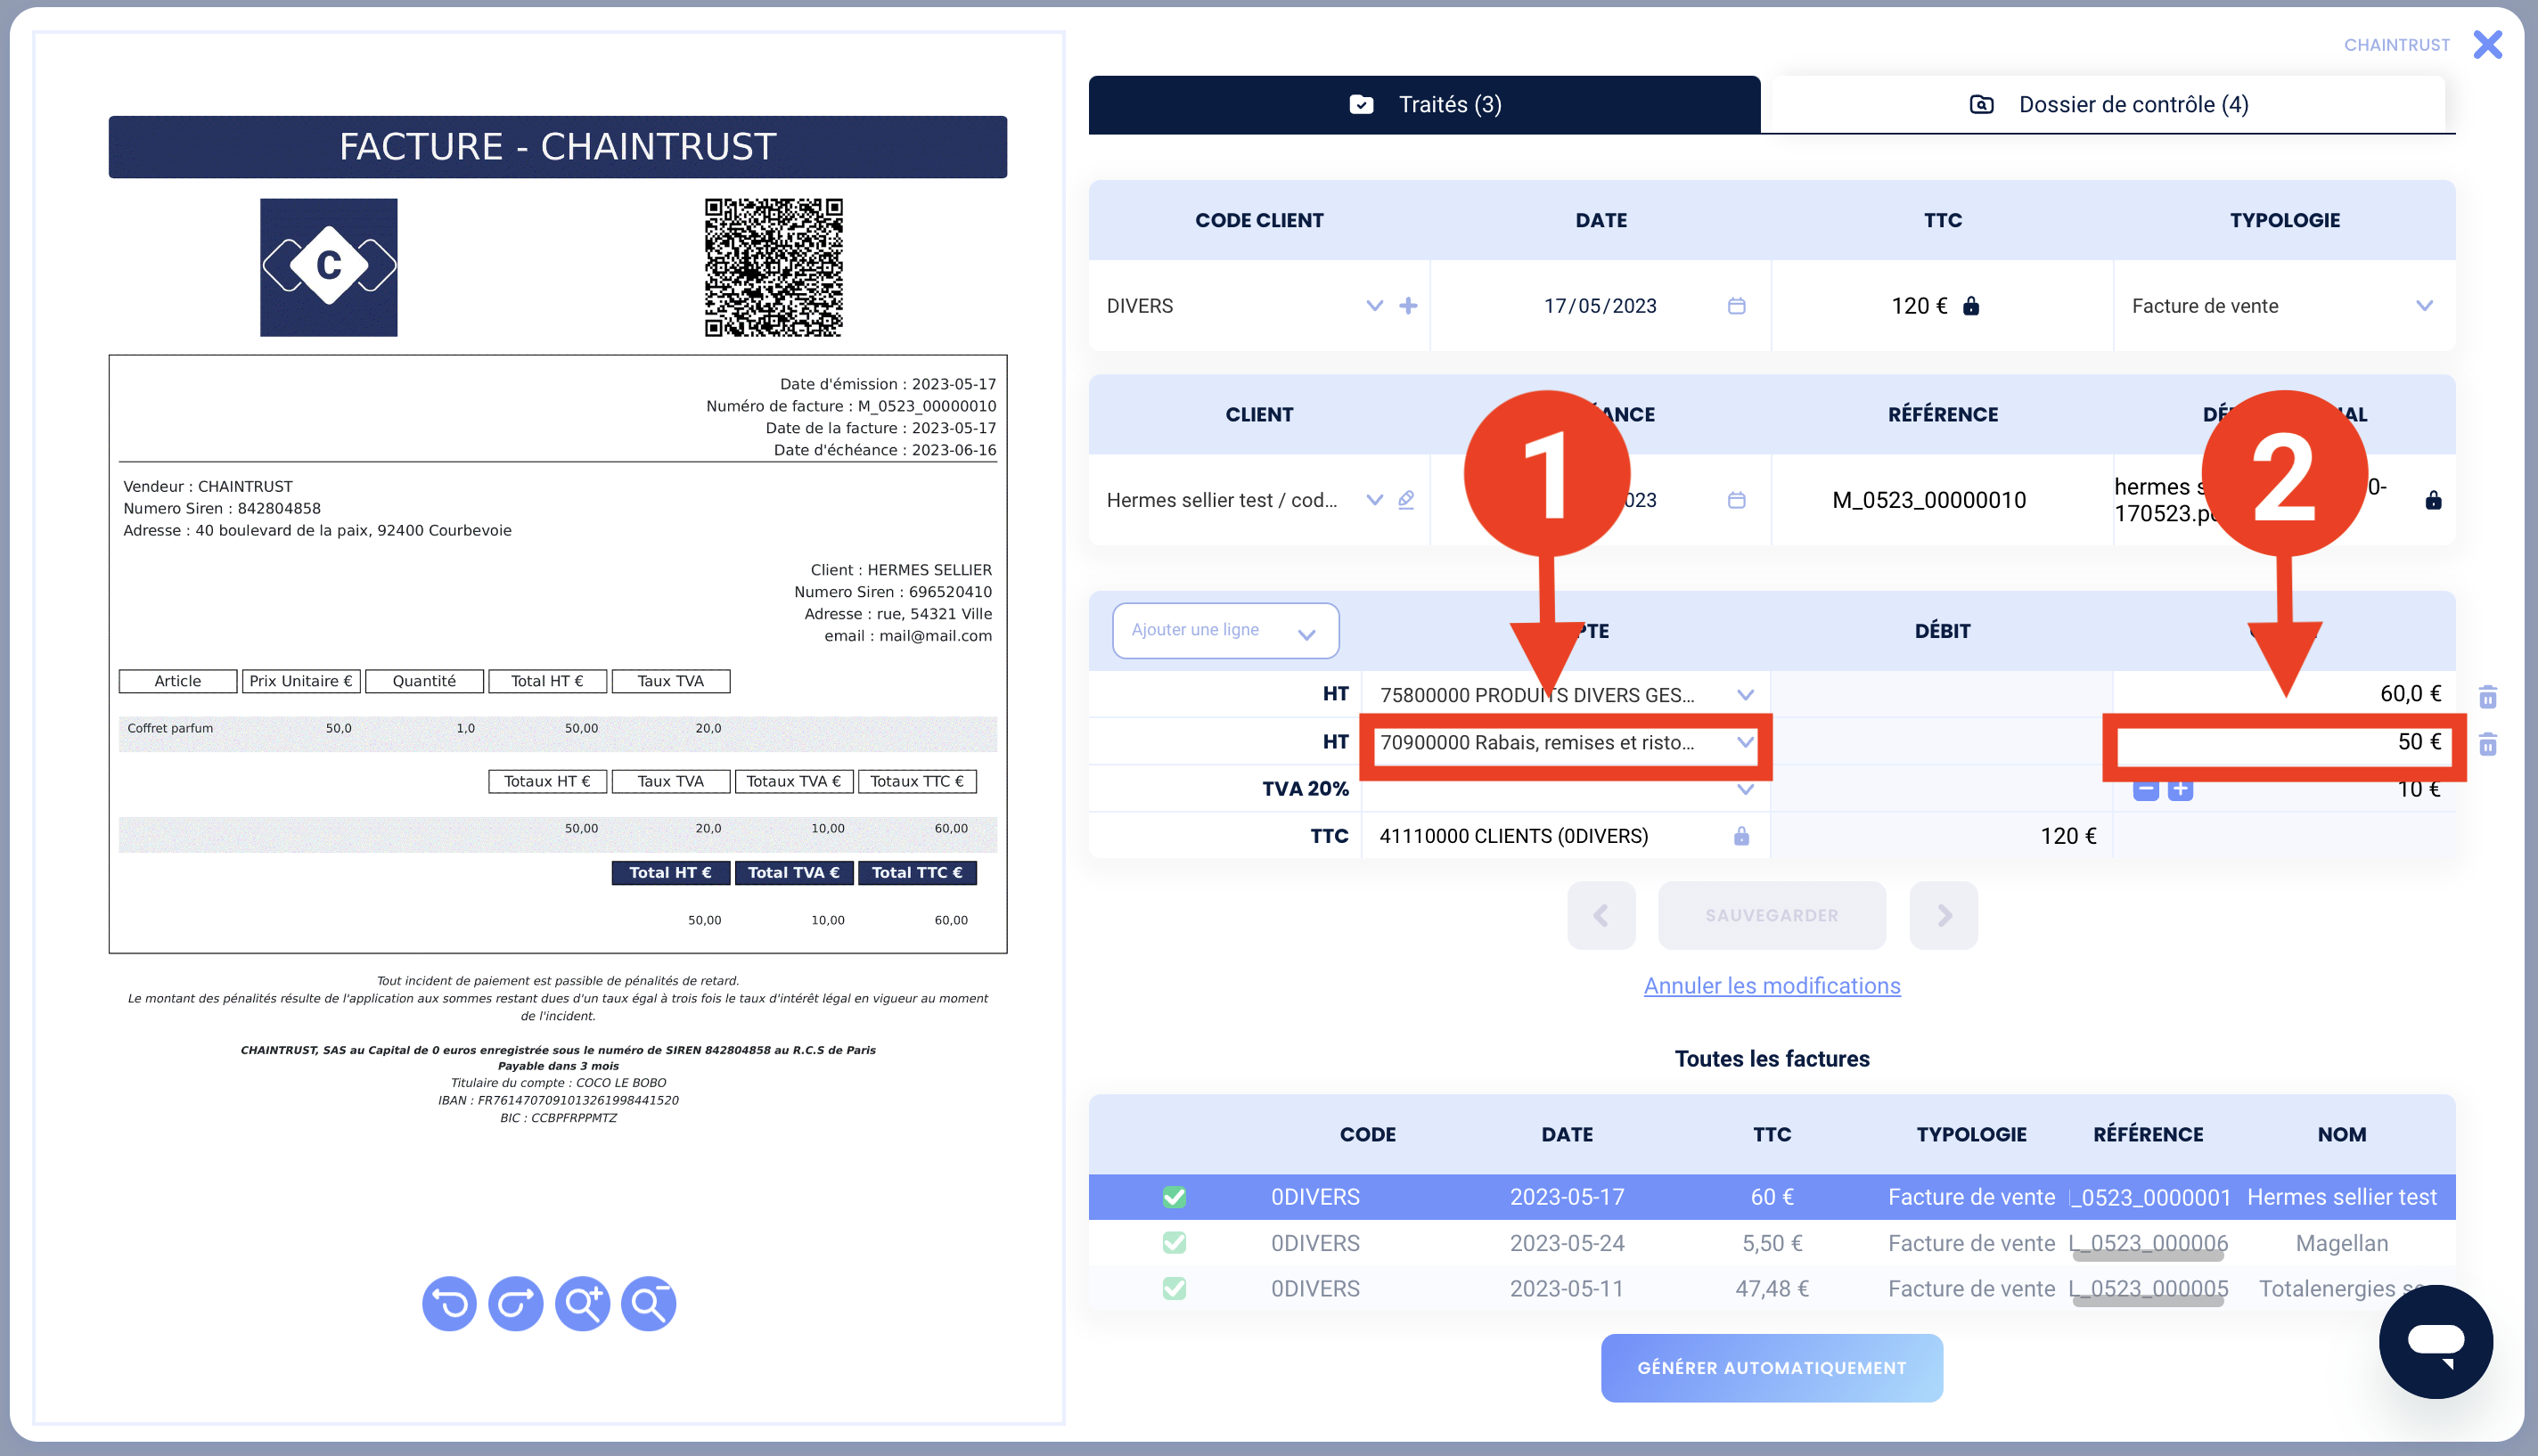Toggle checkbox for Totalenergies invoice row
This screenshot has height=1456, width=2538.
(1175, 1288)
